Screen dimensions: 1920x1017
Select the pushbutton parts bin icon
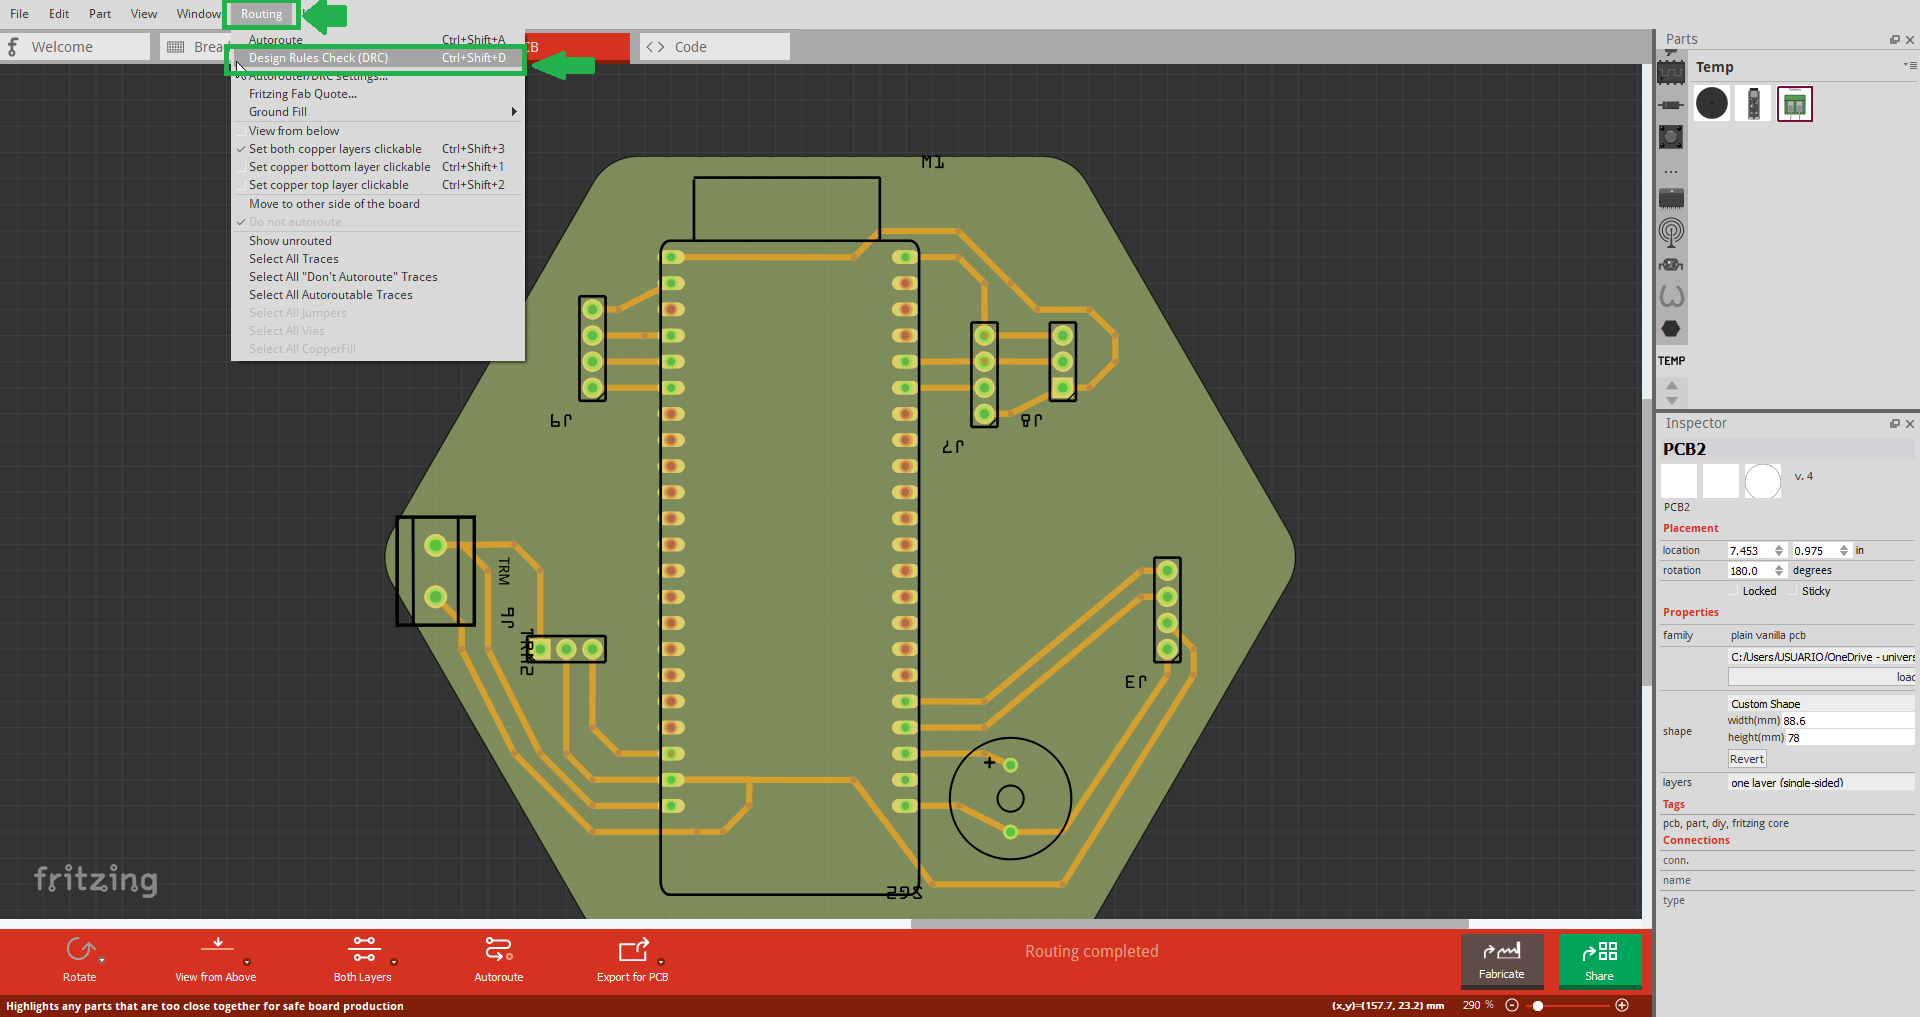click(1671, 137)
